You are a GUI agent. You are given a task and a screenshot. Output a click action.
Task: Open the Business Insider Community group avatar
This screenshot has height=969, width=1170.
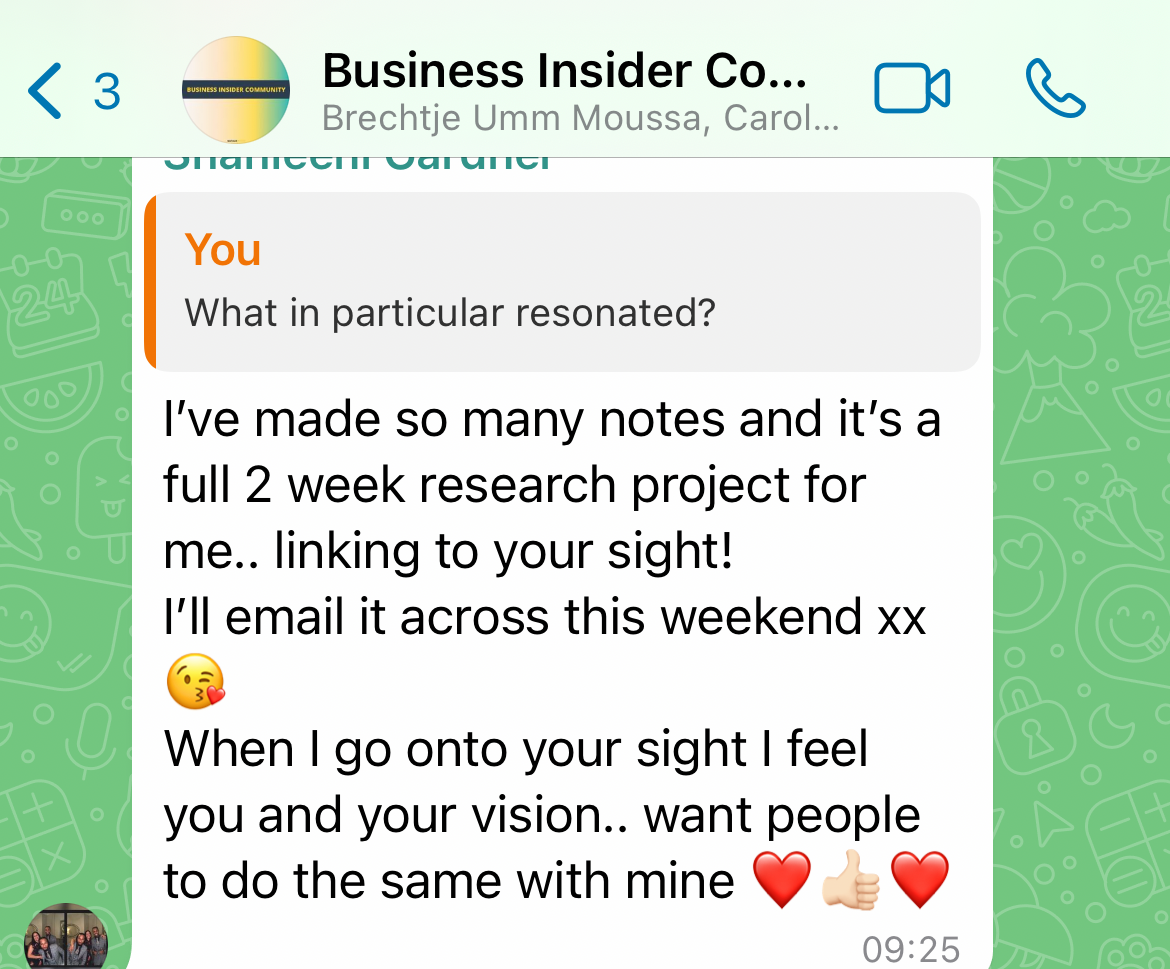[236, 90]
